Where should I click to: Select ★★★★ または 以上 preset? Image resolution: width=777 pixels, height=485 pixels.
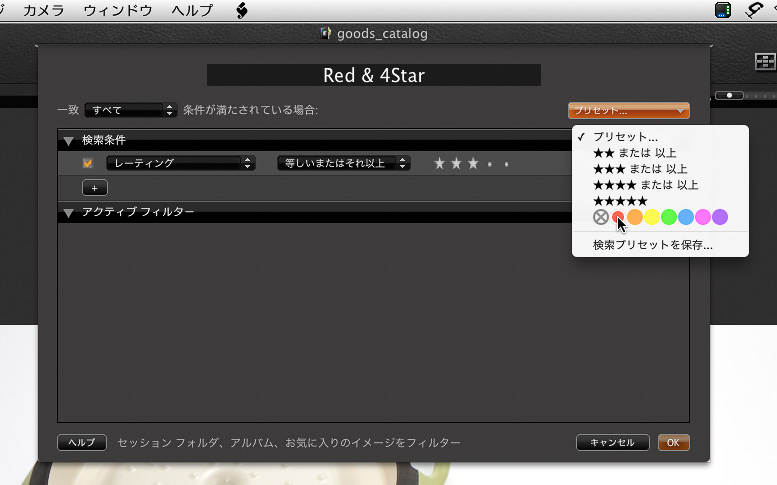(x=645, y=185)
